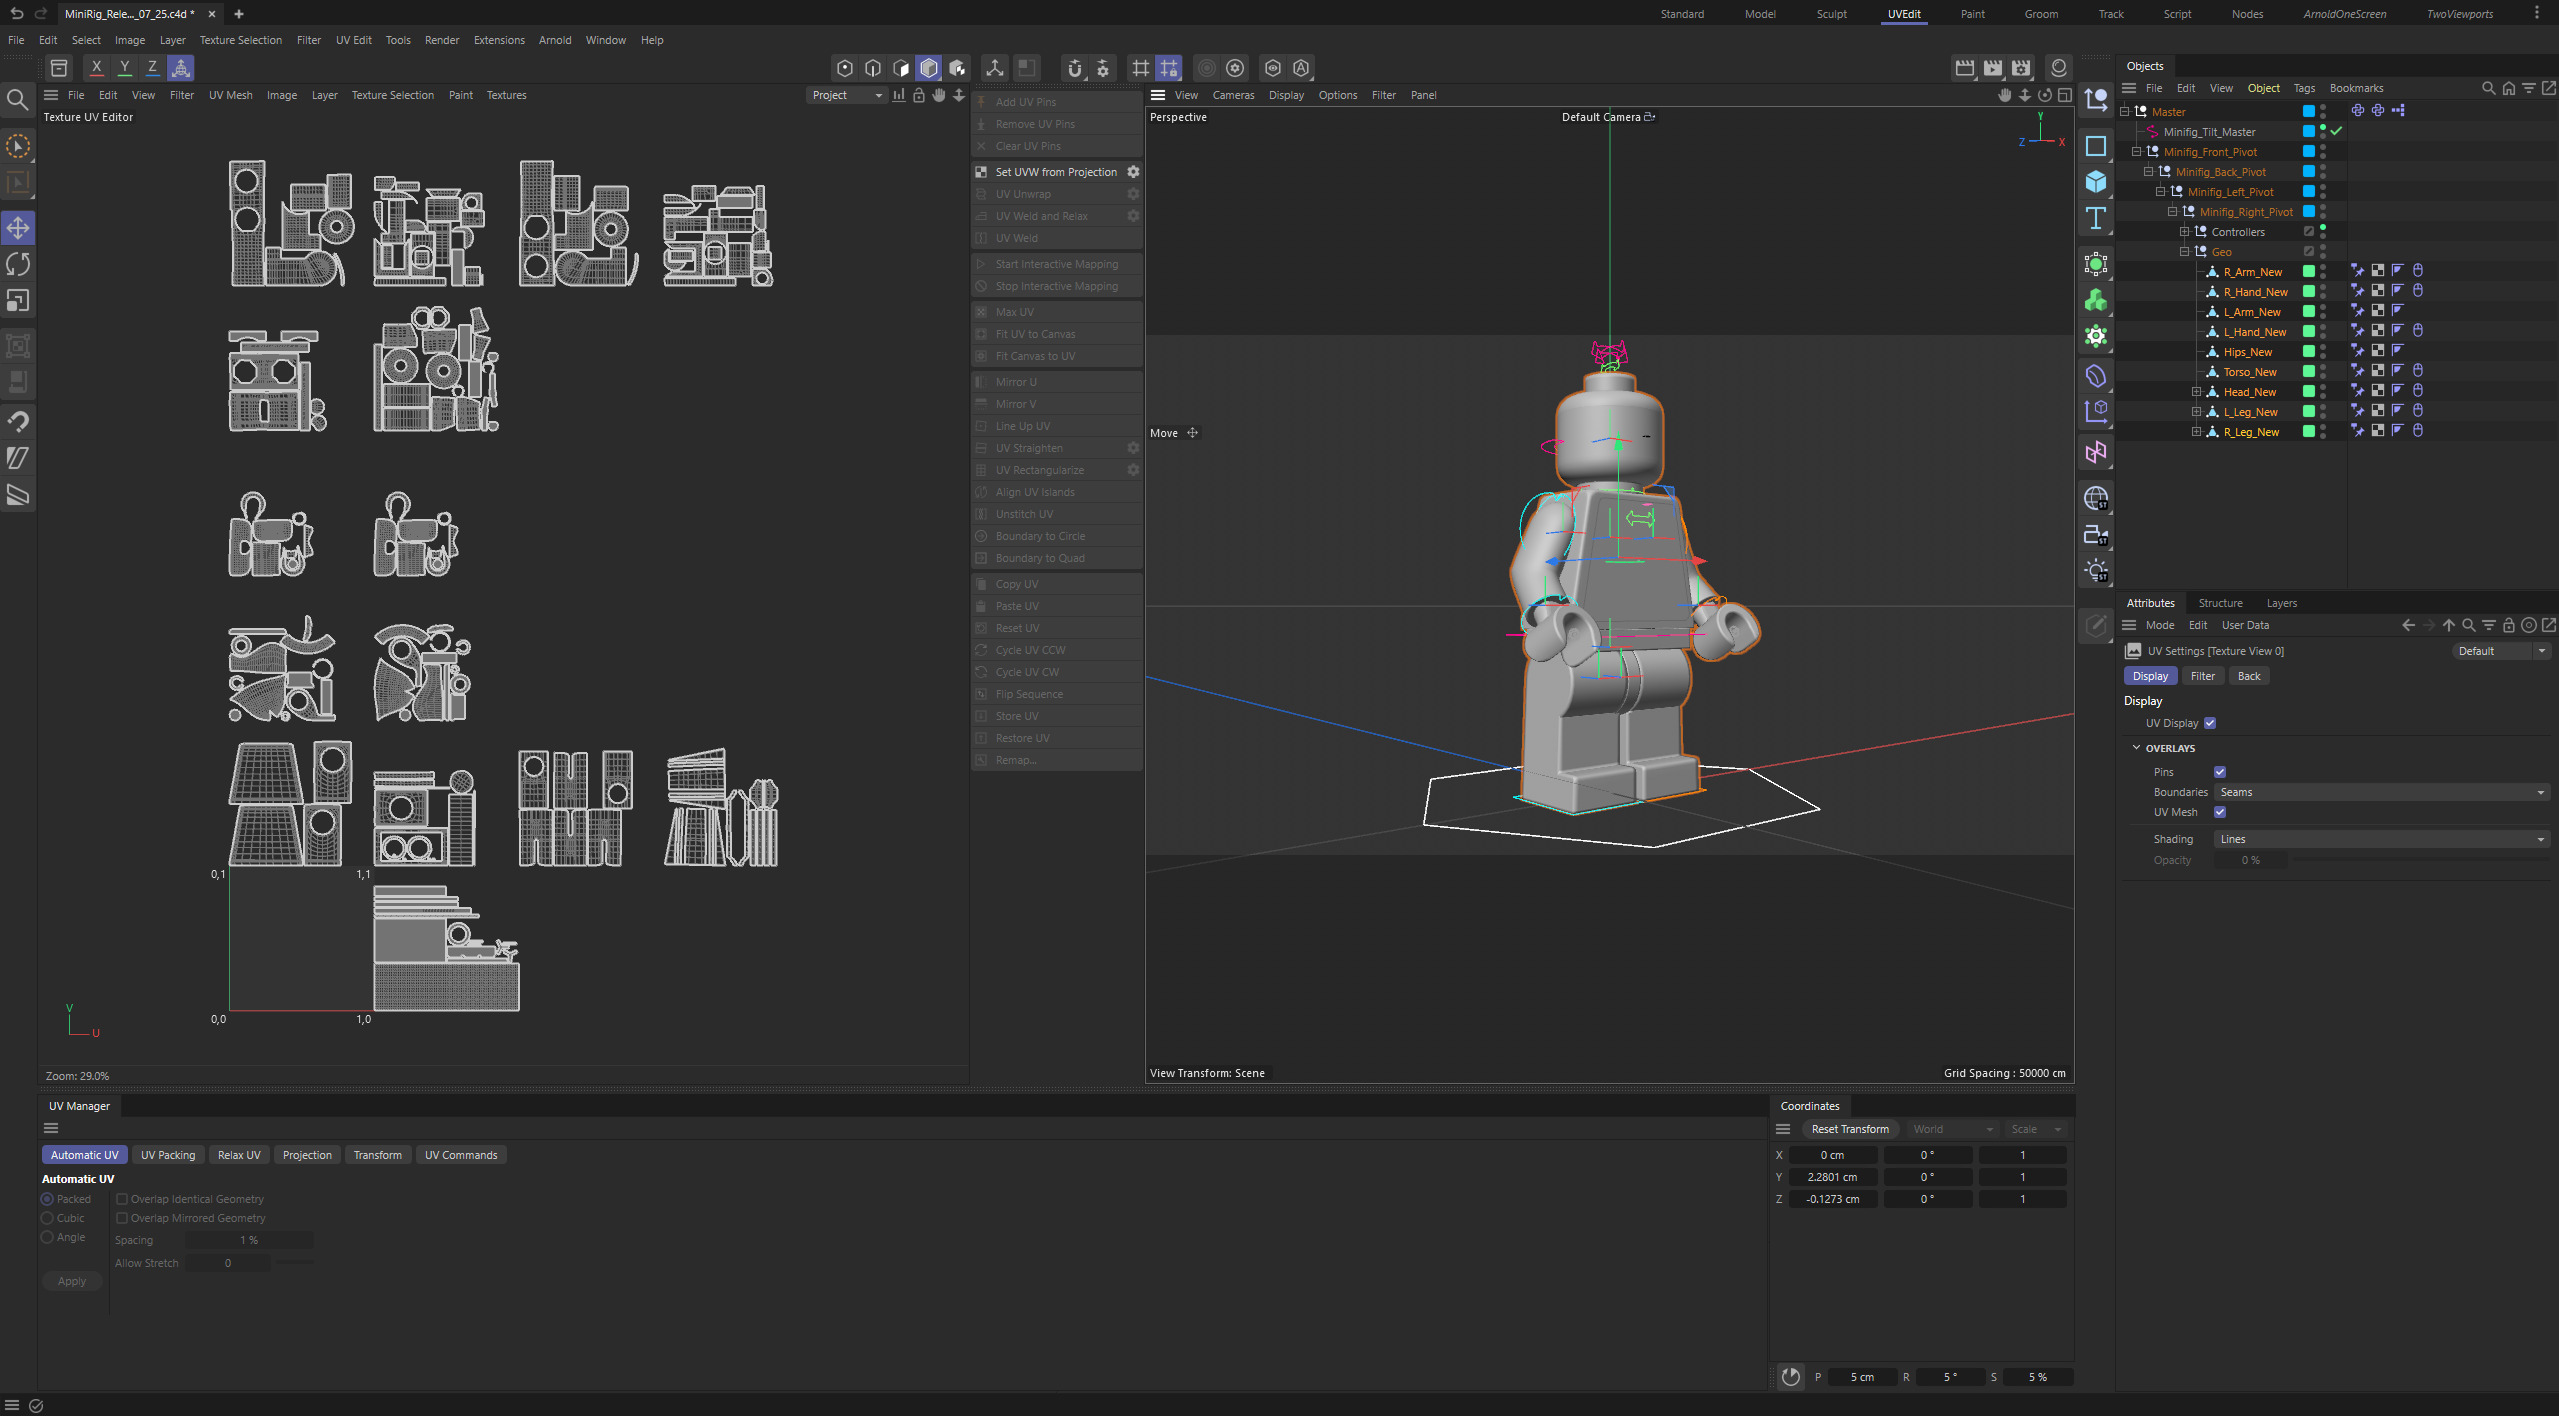Adjust the Spacing slider
This screenshot has width=2559, height=1416.
click(x=250, y=1240)
